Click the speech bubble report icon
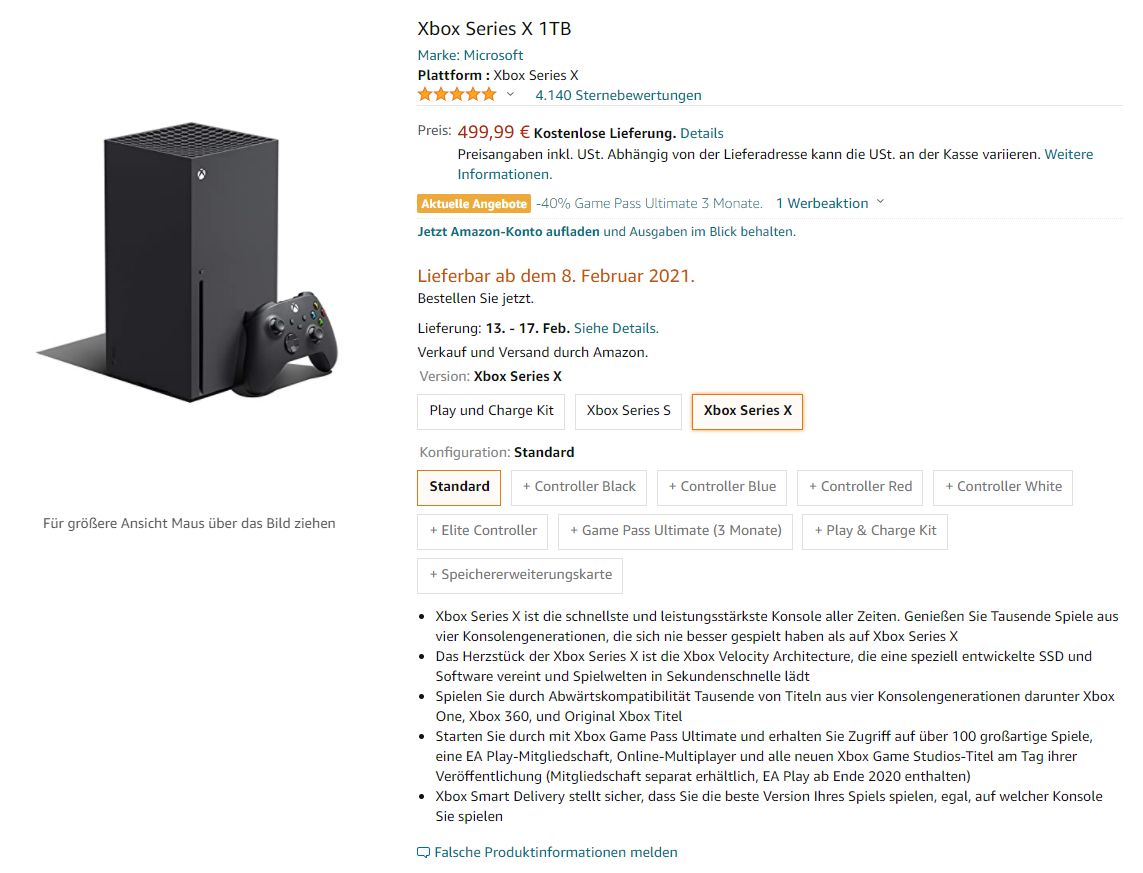The image size is (1143, 873). tap(424, 853)
